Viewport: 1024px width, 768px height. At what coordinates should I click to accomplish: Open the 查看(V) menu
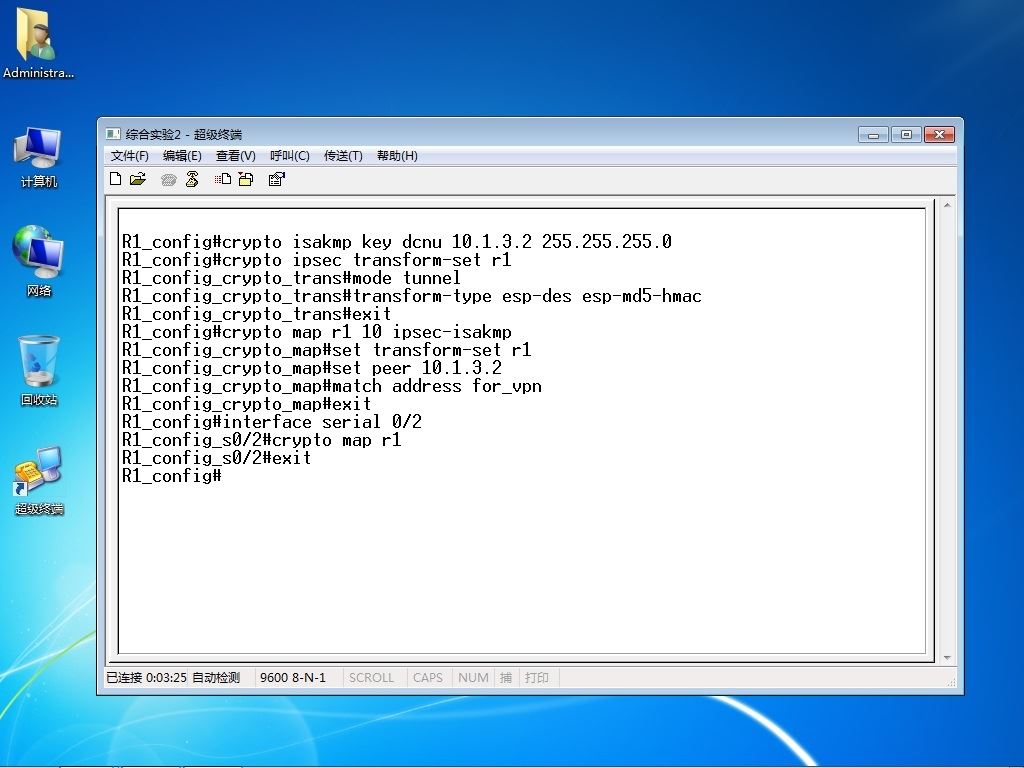pos(236,155)
